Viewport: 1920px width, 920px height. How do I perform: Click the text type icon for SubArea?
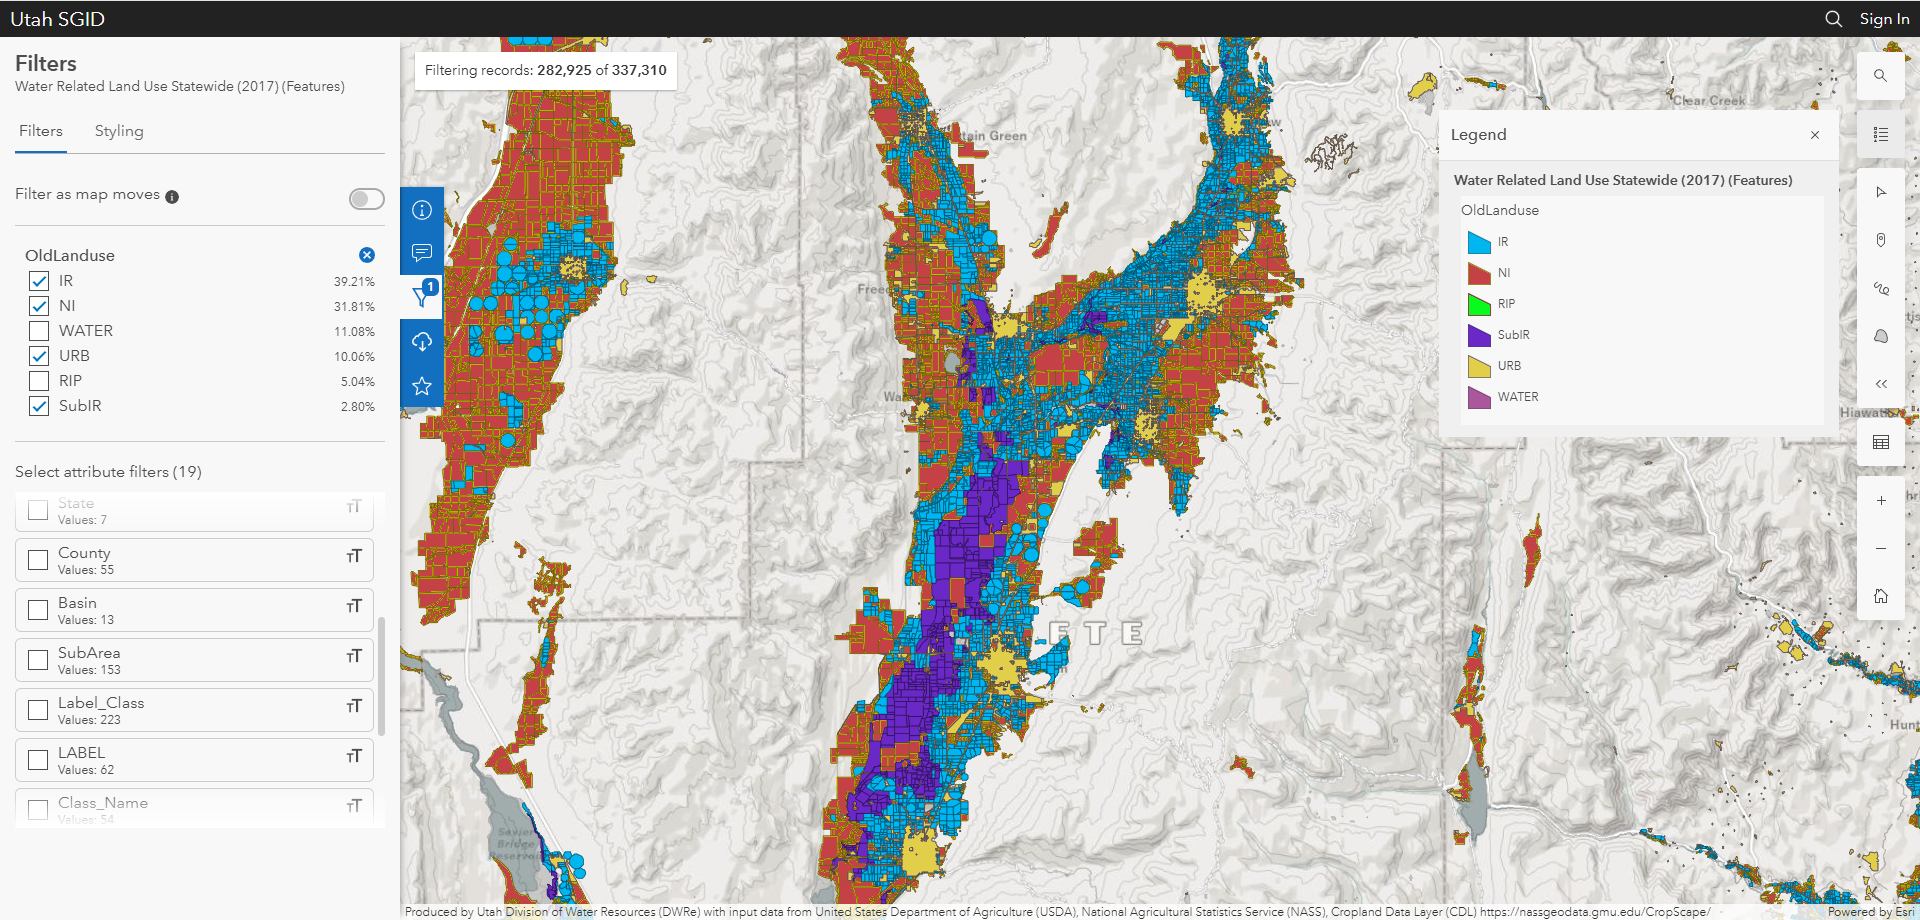pos(354,656)
